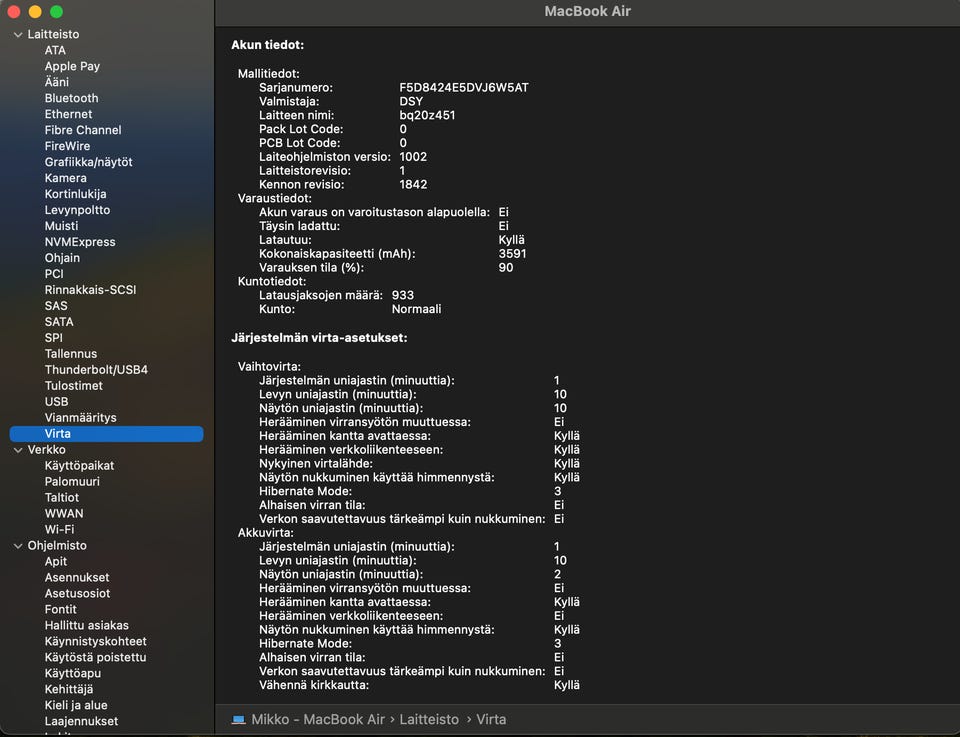The image size is (960, 737).
Task: Click Mikko - MacBook Air in path bar
Action: (x=317, y=720)
